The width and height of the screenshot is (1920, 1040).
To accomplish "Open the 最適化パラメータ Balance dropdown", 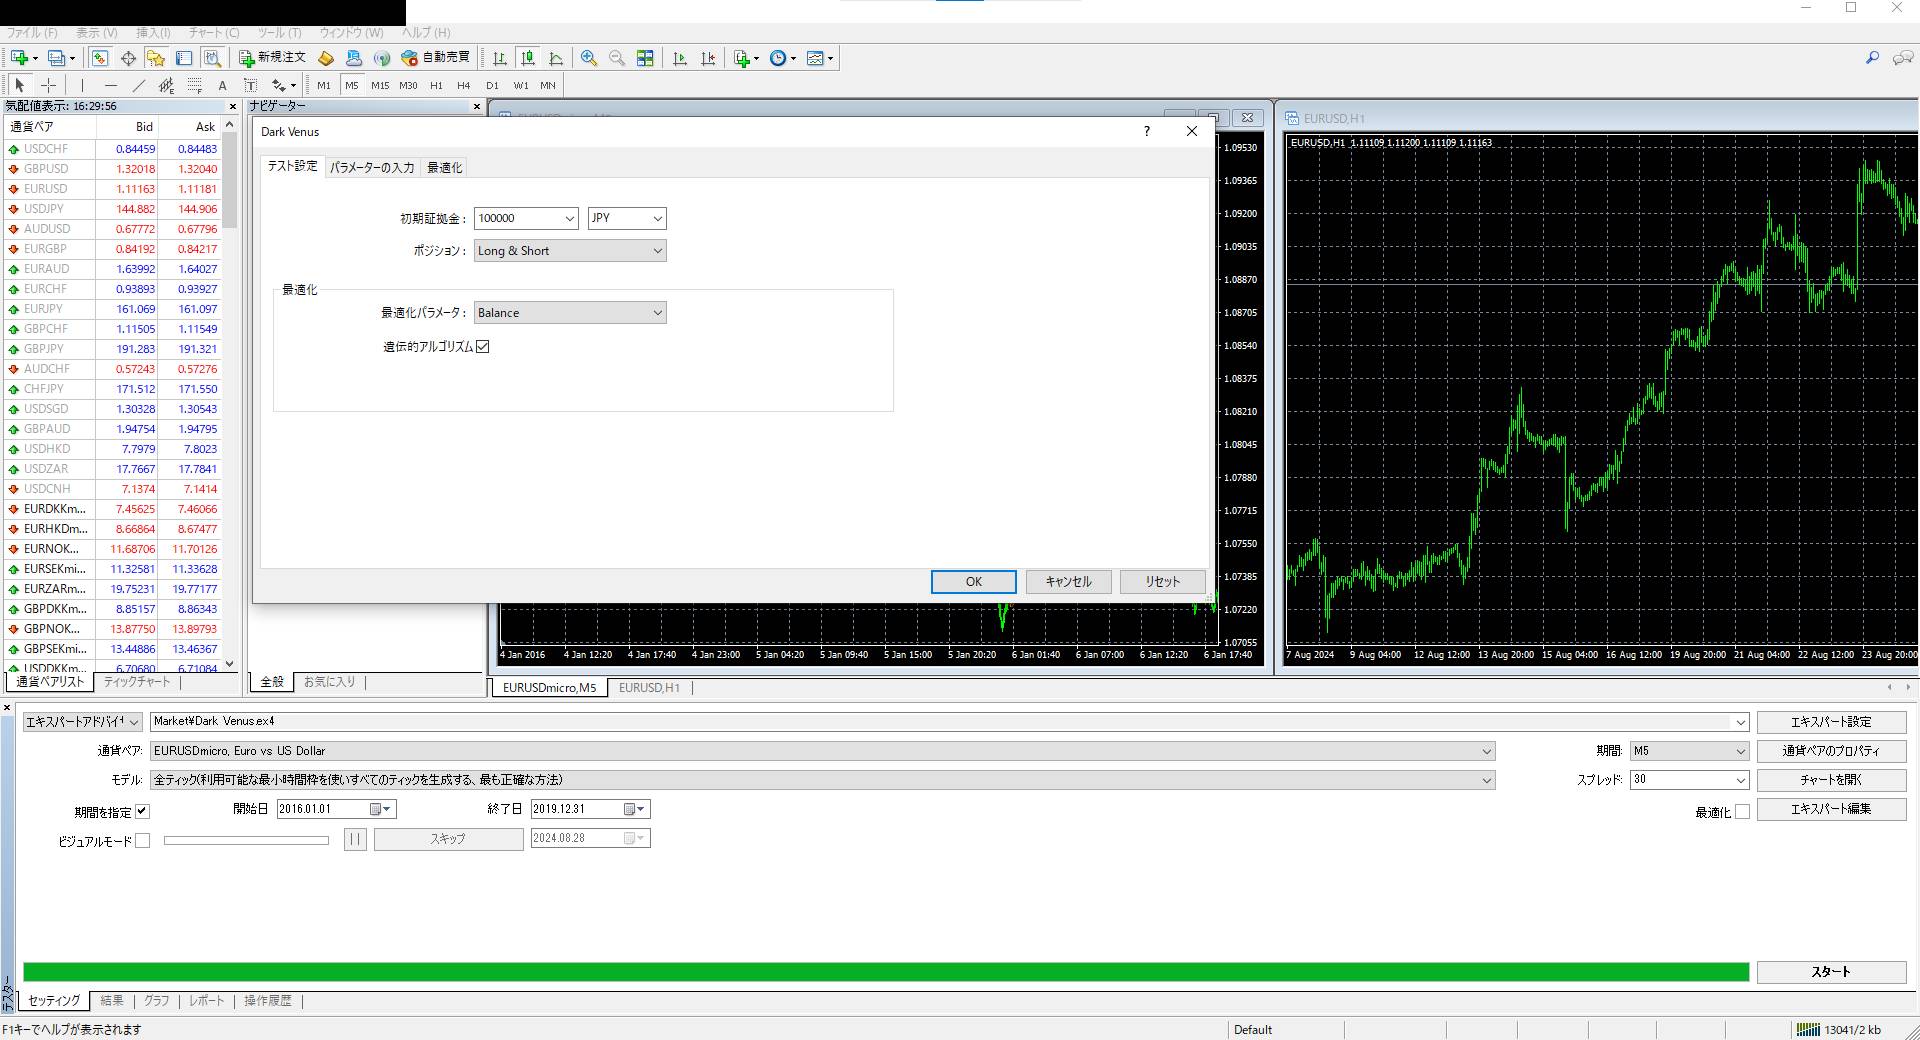I will tap(570, 312).
